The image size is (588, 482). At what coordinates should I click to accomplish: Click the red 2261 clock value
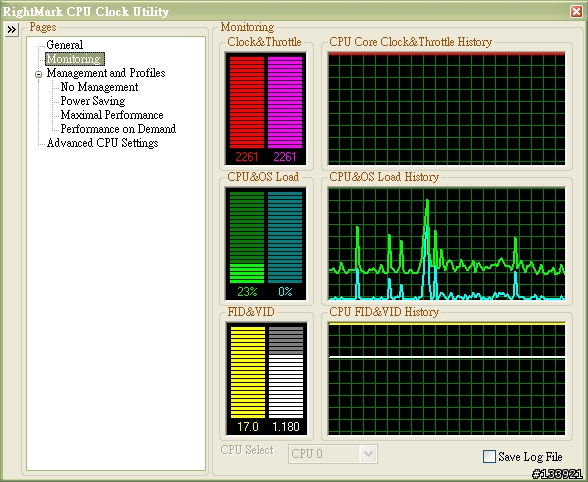247,157
